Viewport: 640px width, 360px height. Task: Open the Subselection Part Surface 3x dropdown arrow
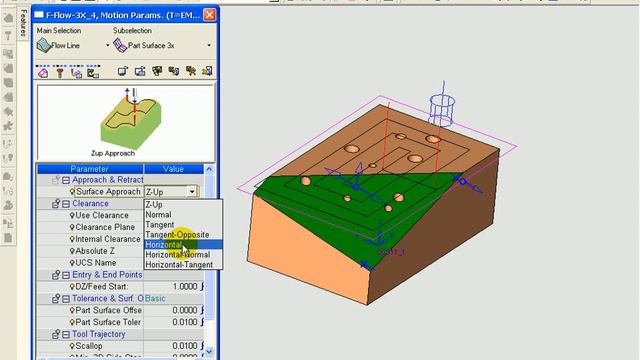point(209,45)
